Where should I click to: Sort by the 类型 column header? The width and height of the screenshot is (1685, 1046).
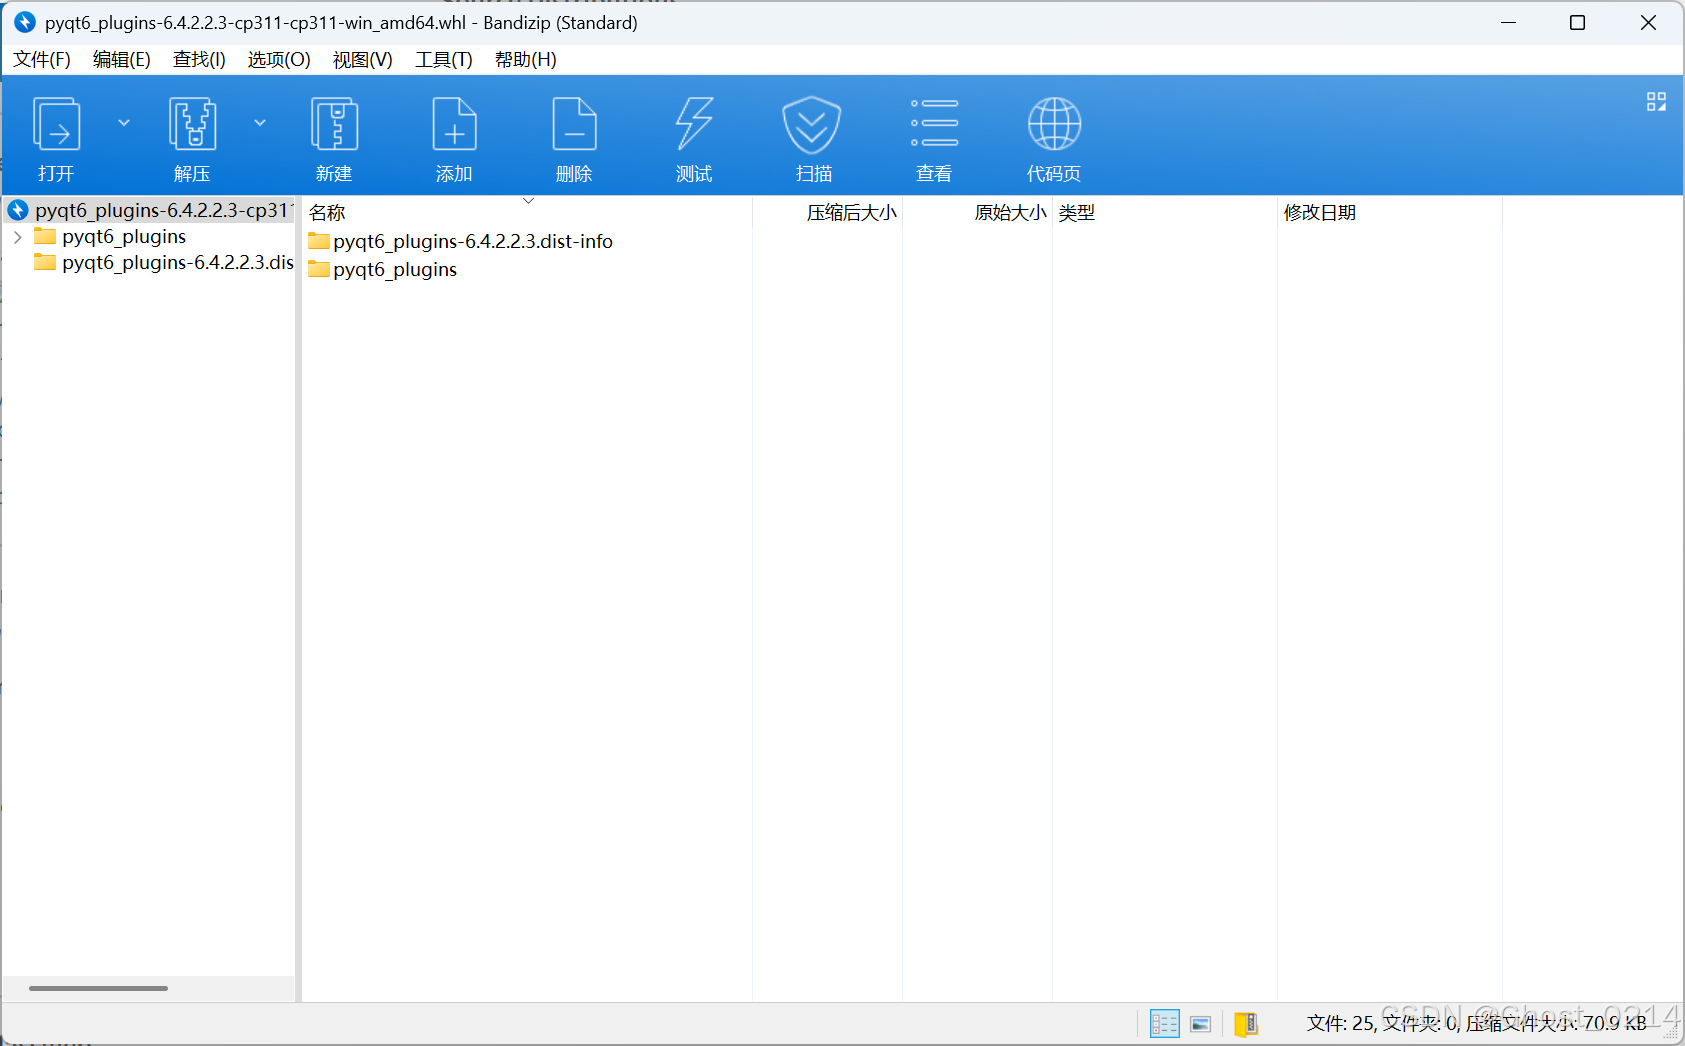coord(1077,213)
